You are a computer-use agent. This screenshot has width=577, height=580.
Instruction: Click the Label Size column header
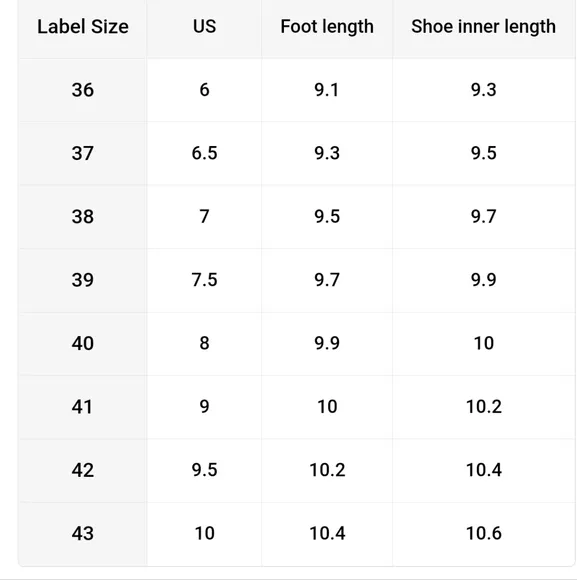click(x=83, y=27)
